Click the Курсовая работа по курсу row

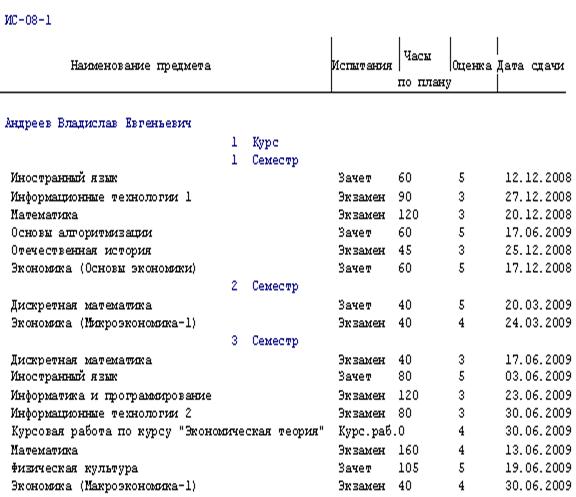pos(291,431)
